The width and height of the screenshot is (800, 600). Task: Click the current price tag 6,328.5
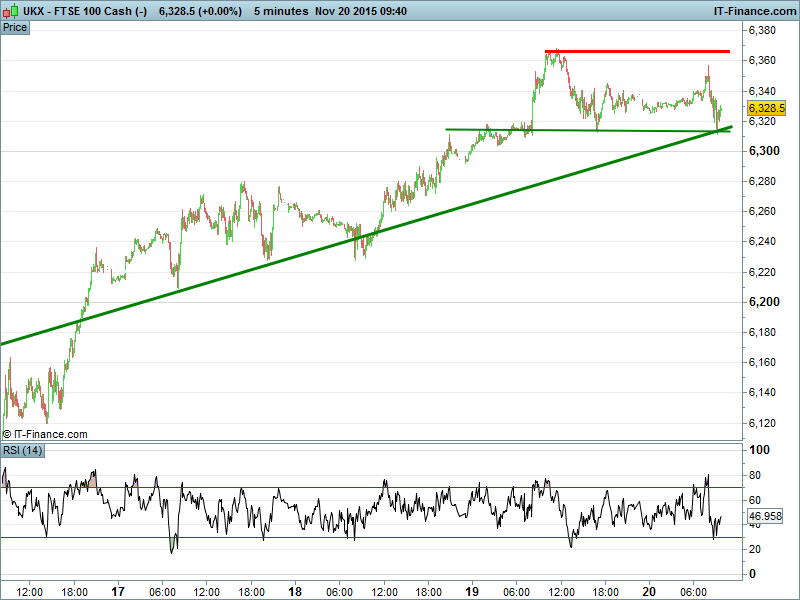pyautogui.click(x=767, y=108)
